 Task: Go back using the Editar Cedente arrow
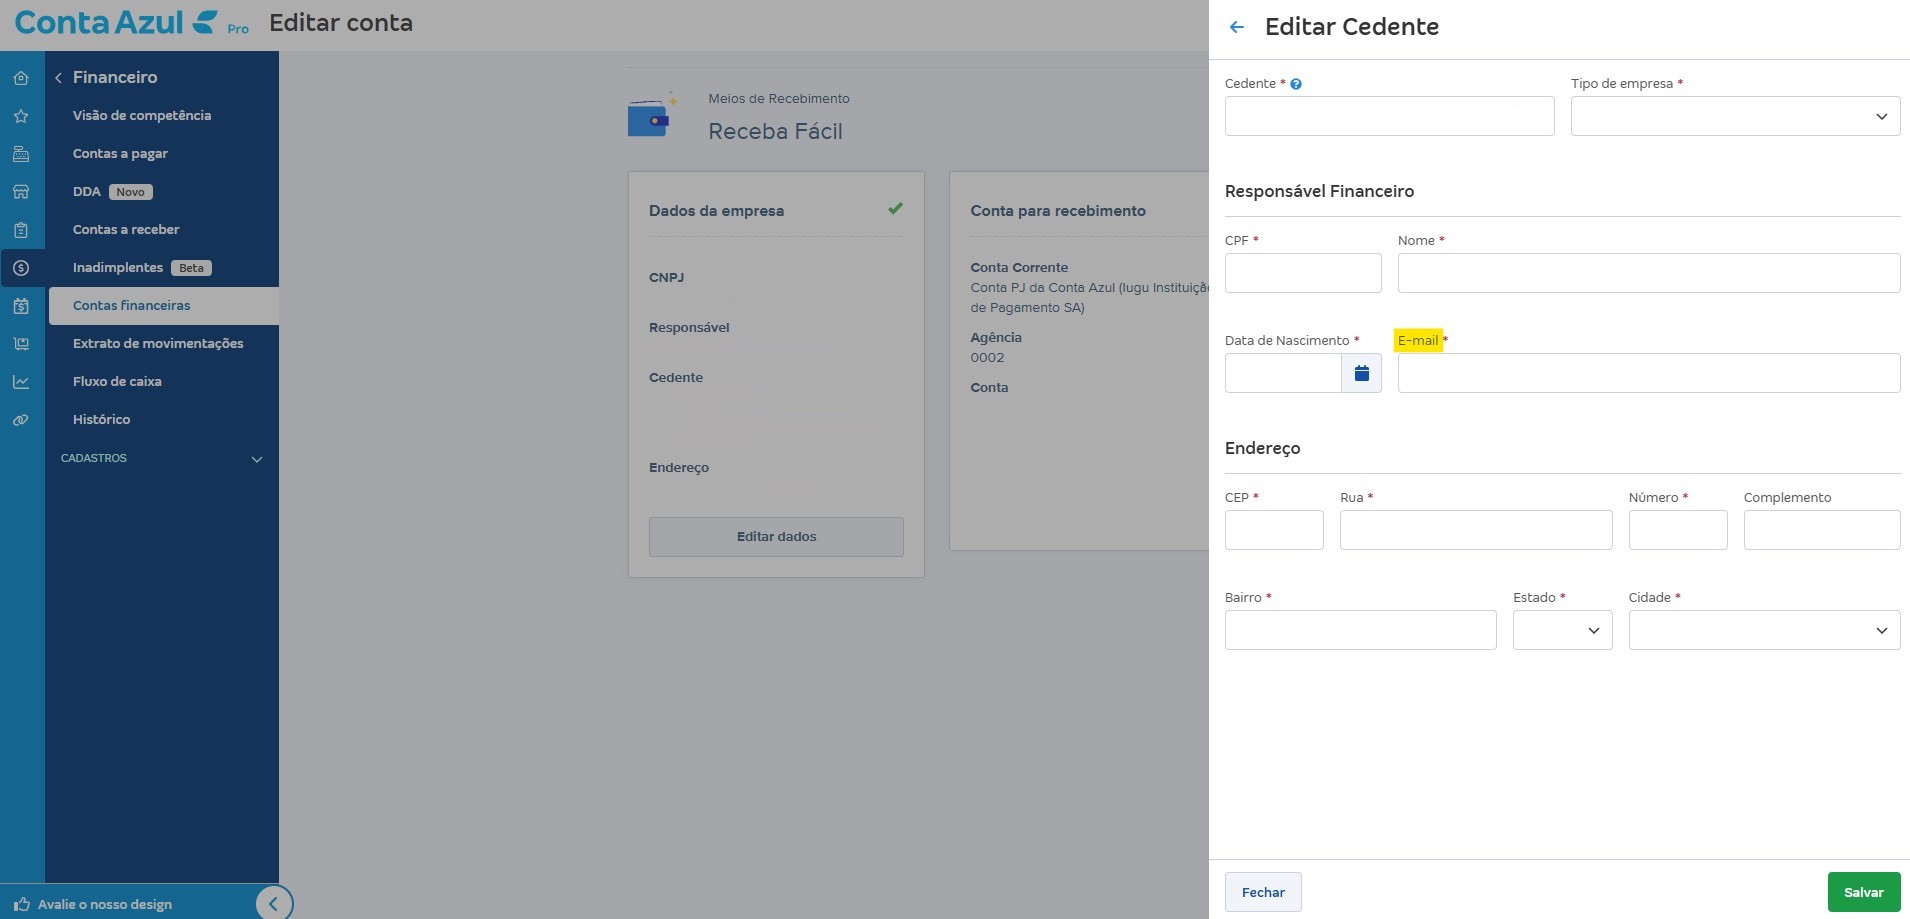pyautogui.click(x=1237, y=27)
